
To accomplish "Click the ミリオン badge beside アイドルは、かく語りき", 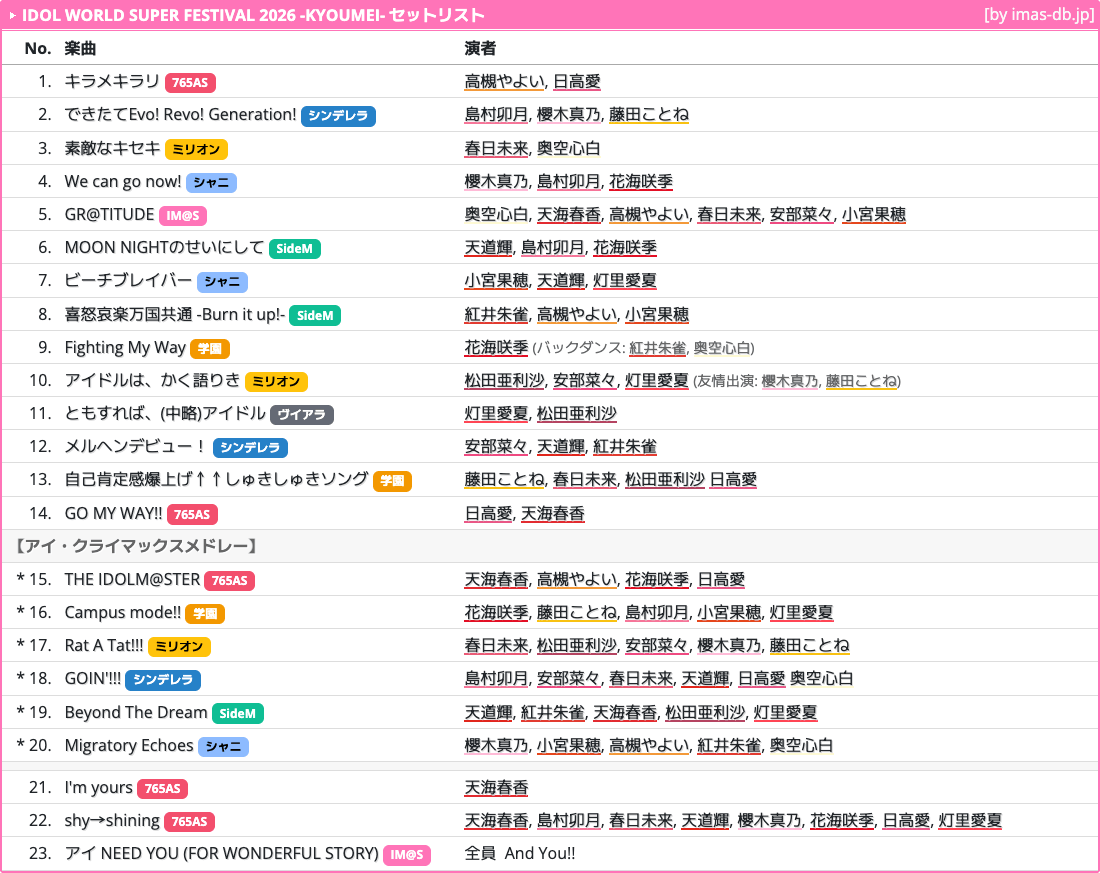I will pyautogui.click(x=276, y=381).
